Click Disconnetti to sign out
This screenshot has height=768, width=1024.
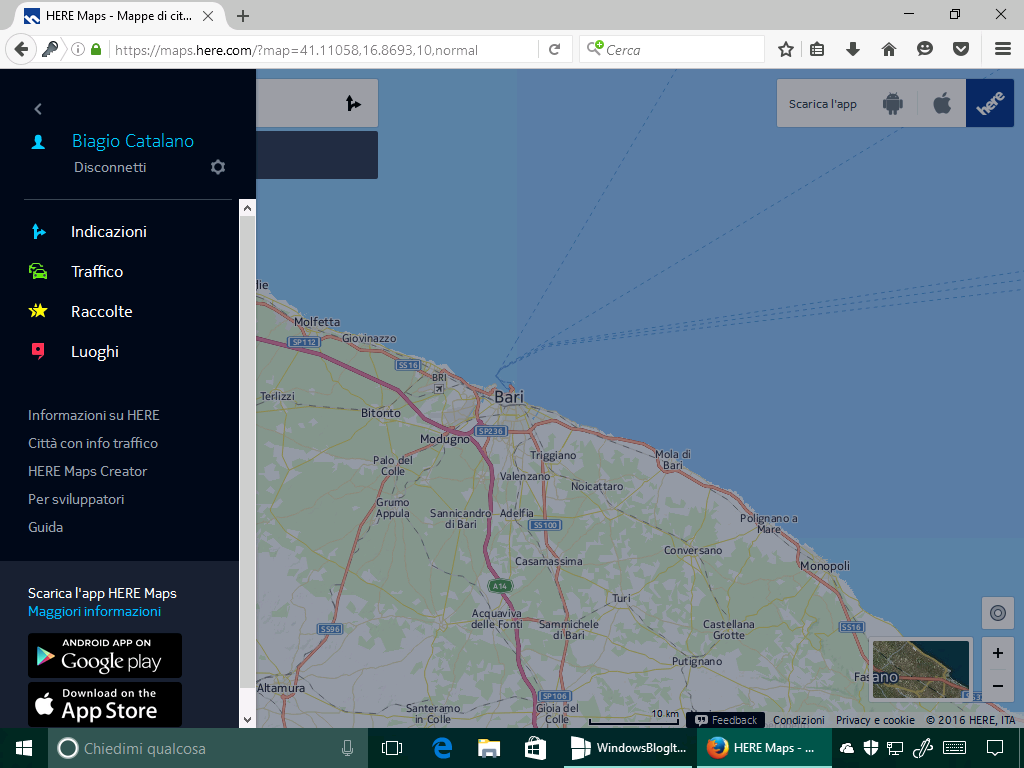tap(110, 167)
